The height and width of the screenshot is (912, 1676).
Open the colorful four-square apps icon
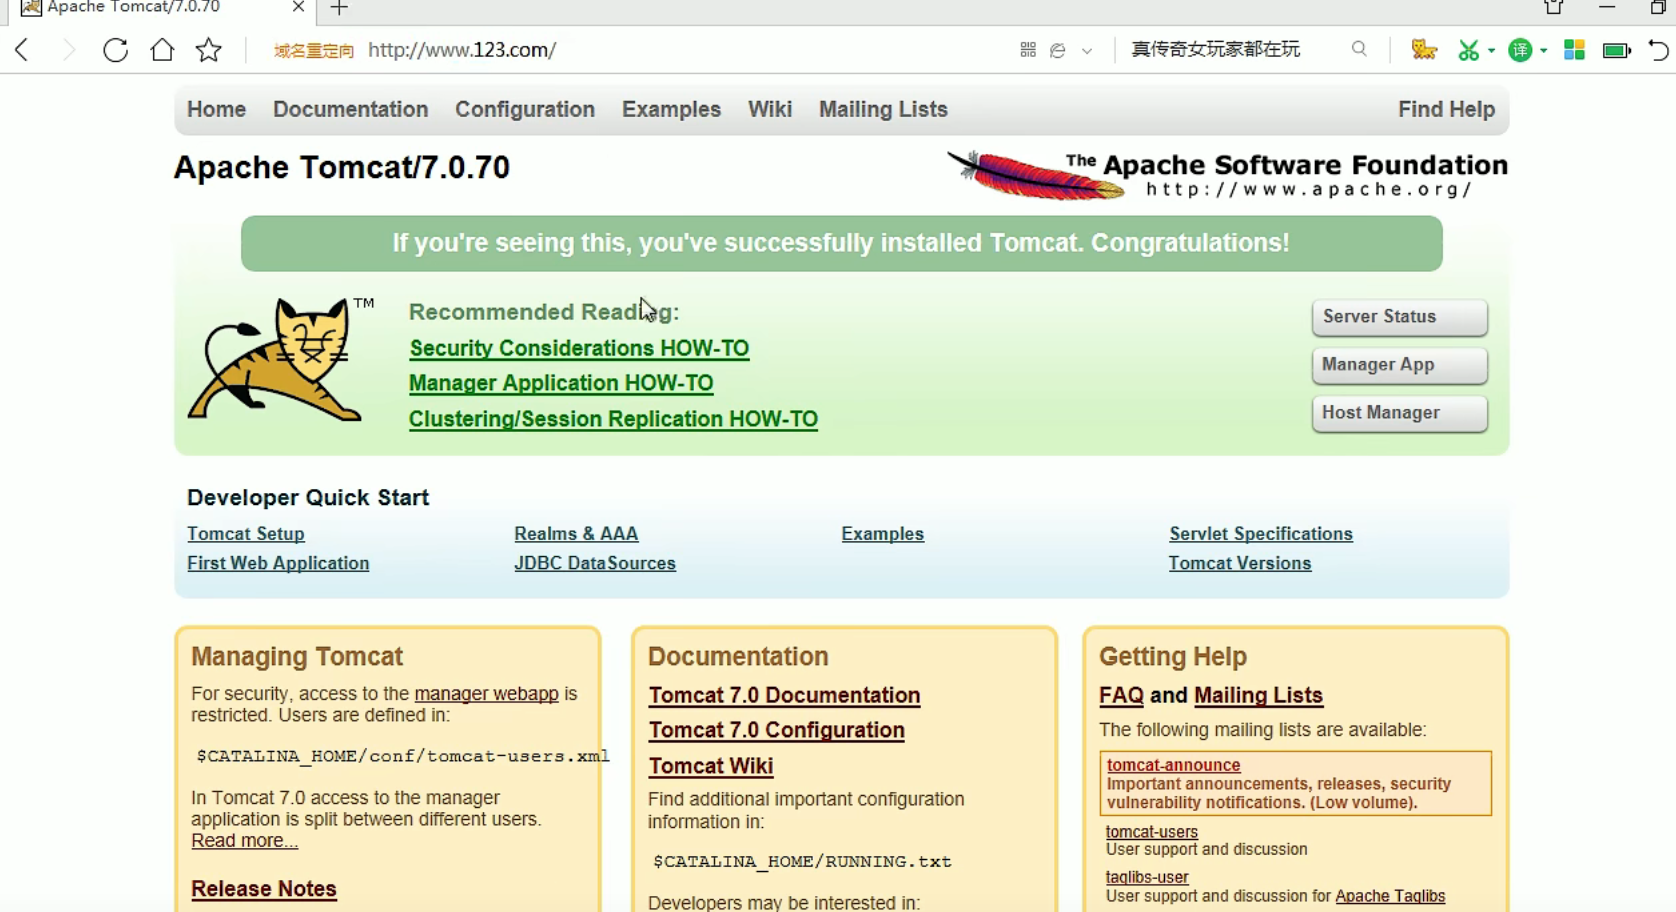click(1574, 50)
